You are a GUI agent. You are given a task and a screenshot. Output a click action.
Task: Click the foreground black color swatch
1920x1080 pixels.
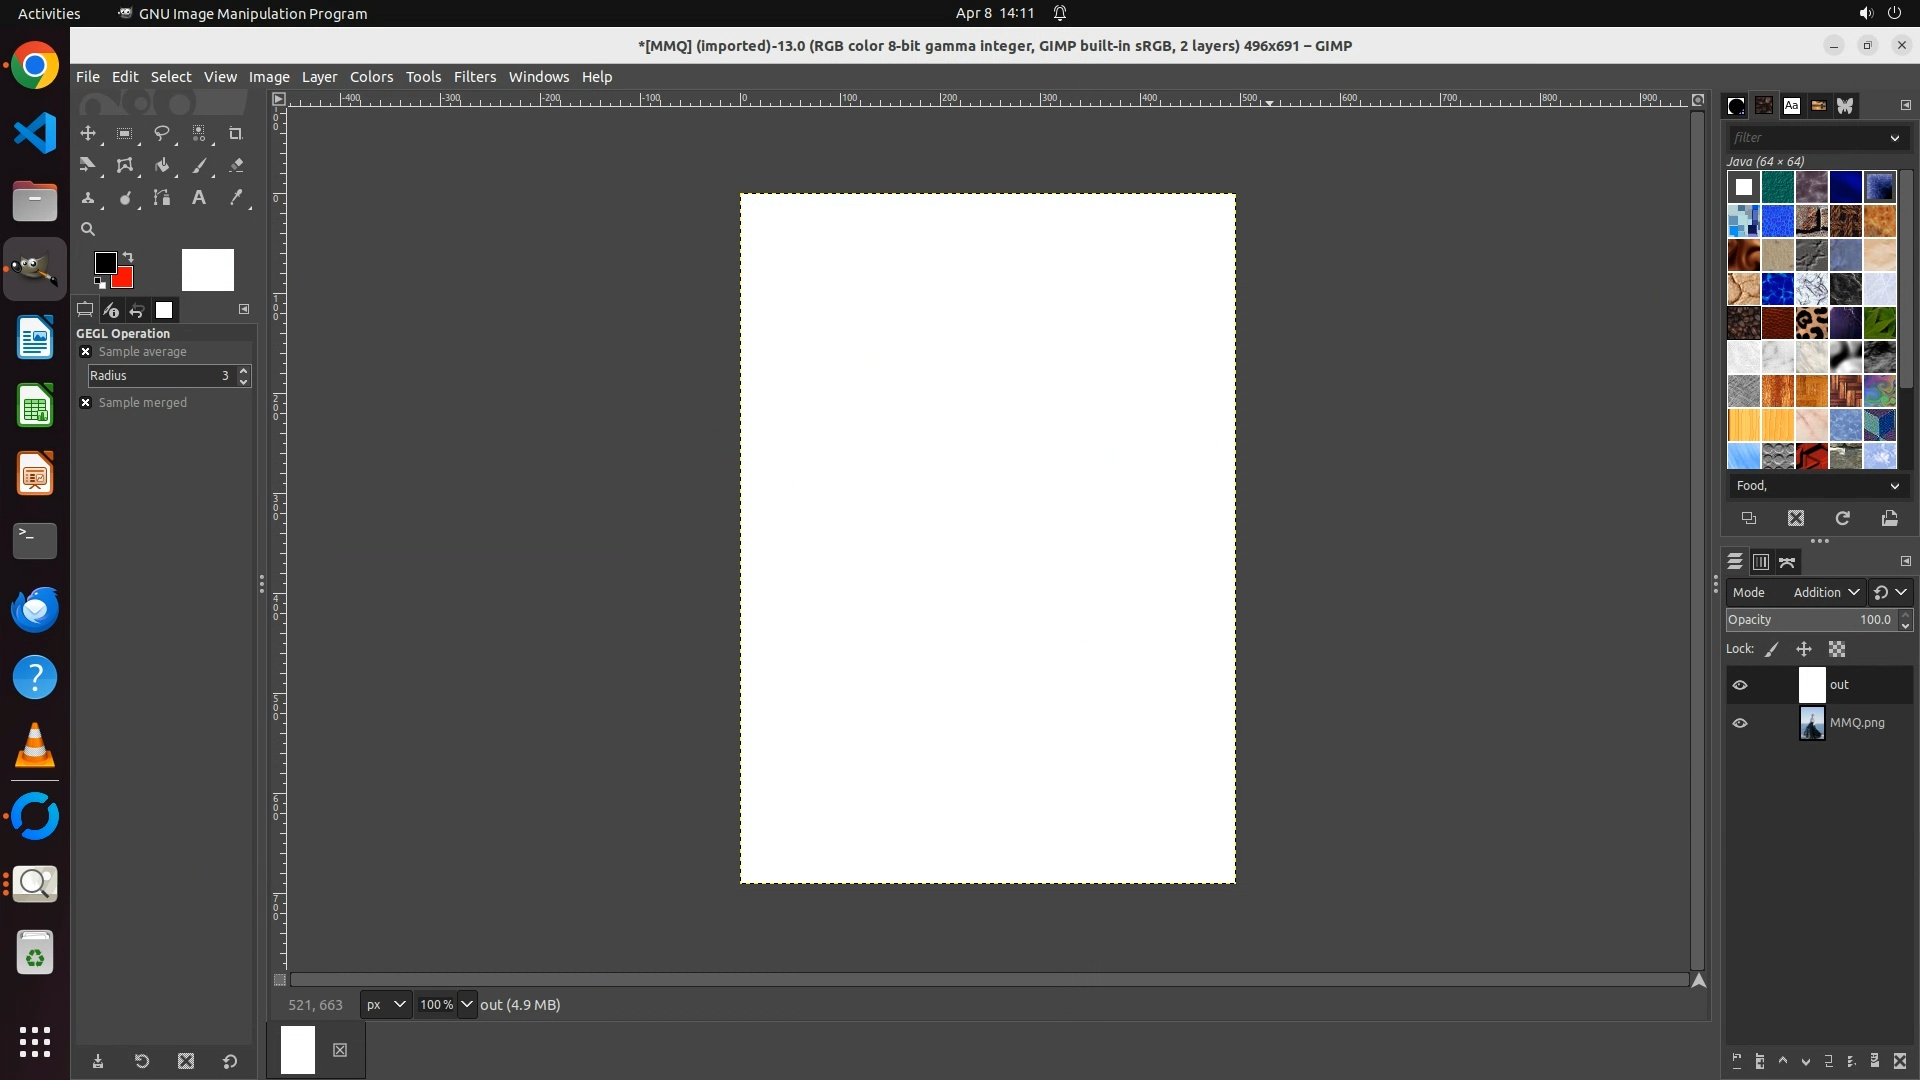pyautogui.click(x=104, y=262)
